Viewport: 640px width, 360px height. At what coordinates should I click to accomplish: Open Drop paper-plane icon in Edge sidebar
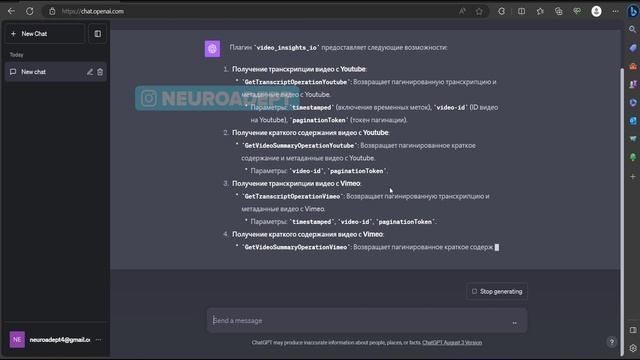[633, 139]
